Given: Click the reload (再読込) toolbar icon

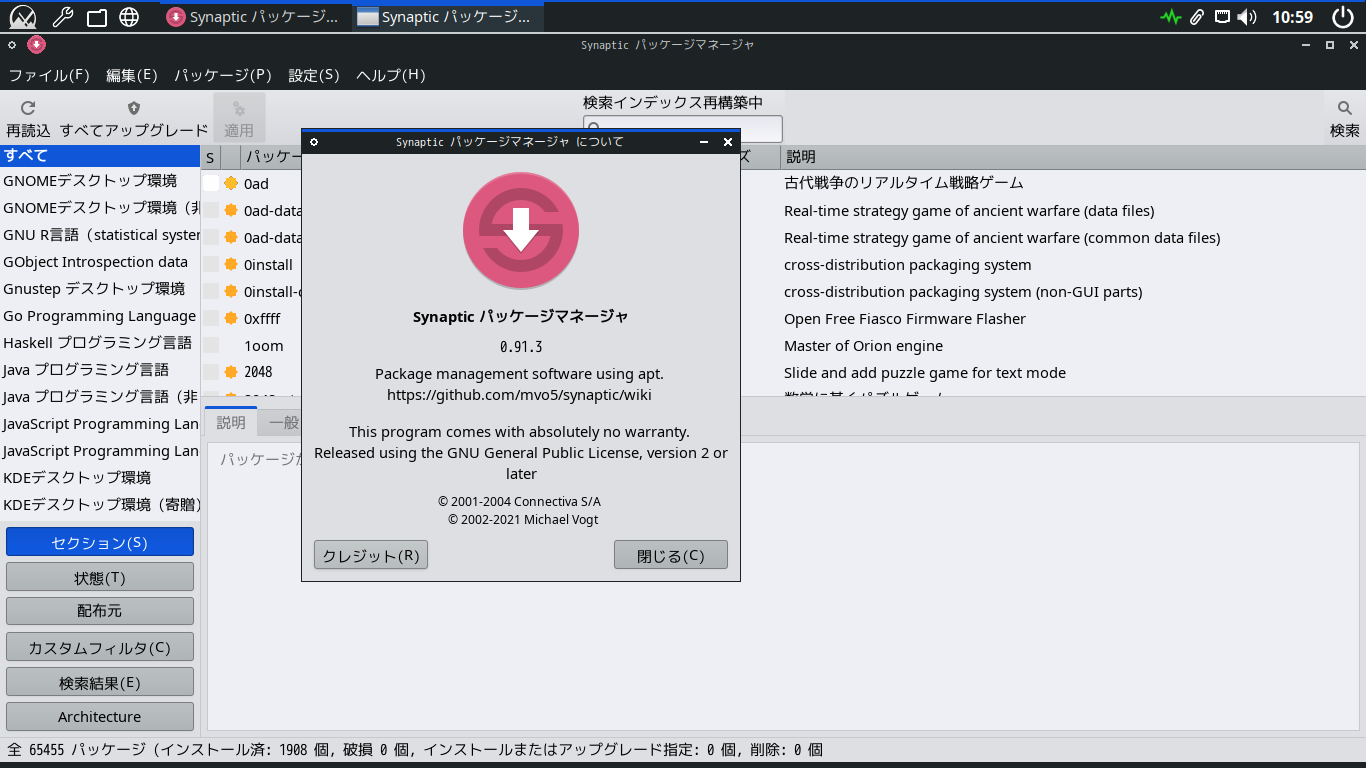Looking at the screenshot, I should pos(28,108).
